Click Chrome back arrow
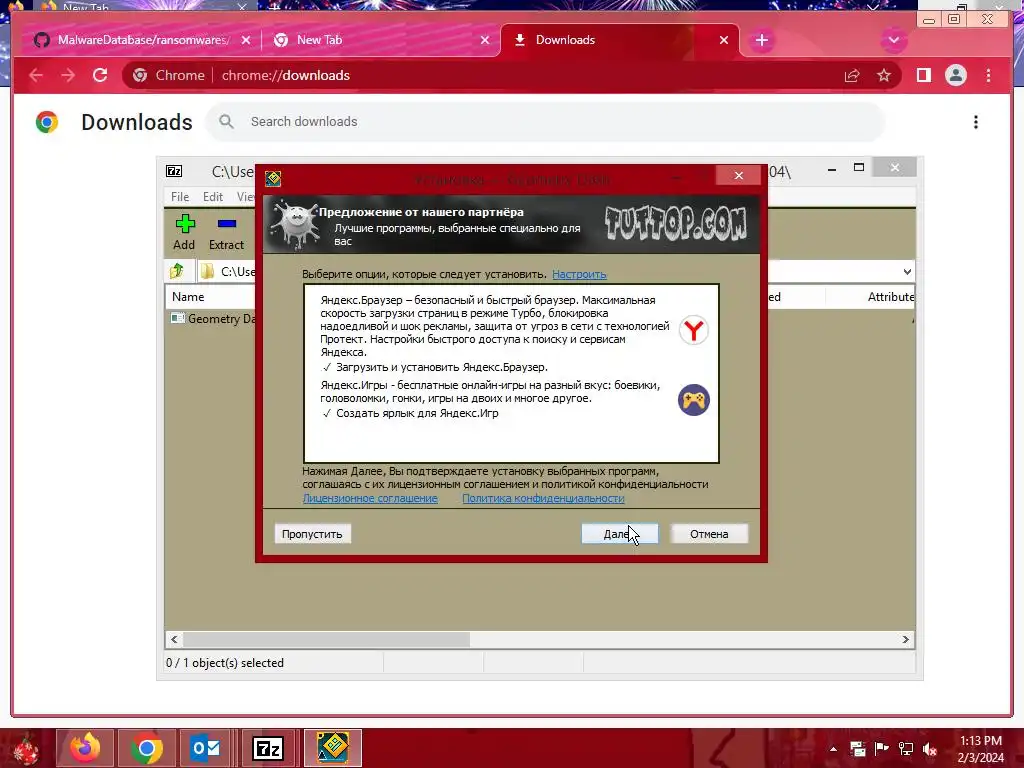The image size is (1024, 768). coord(36,75)
